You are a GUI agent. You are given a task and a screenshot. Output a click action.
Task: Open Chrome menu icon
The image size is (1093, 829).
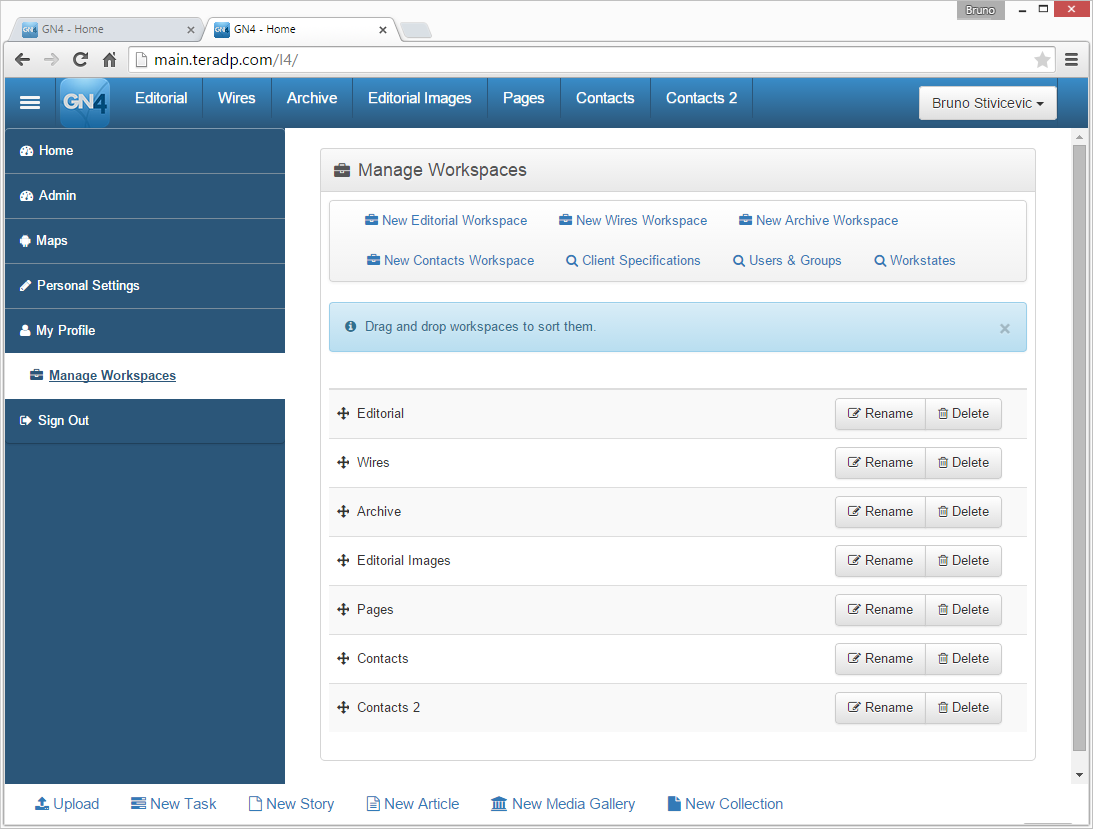[x=1071, y=60]
